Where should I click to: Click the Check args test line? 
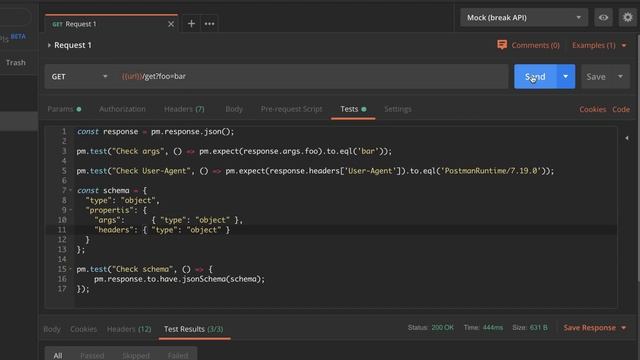click(234, 151)
